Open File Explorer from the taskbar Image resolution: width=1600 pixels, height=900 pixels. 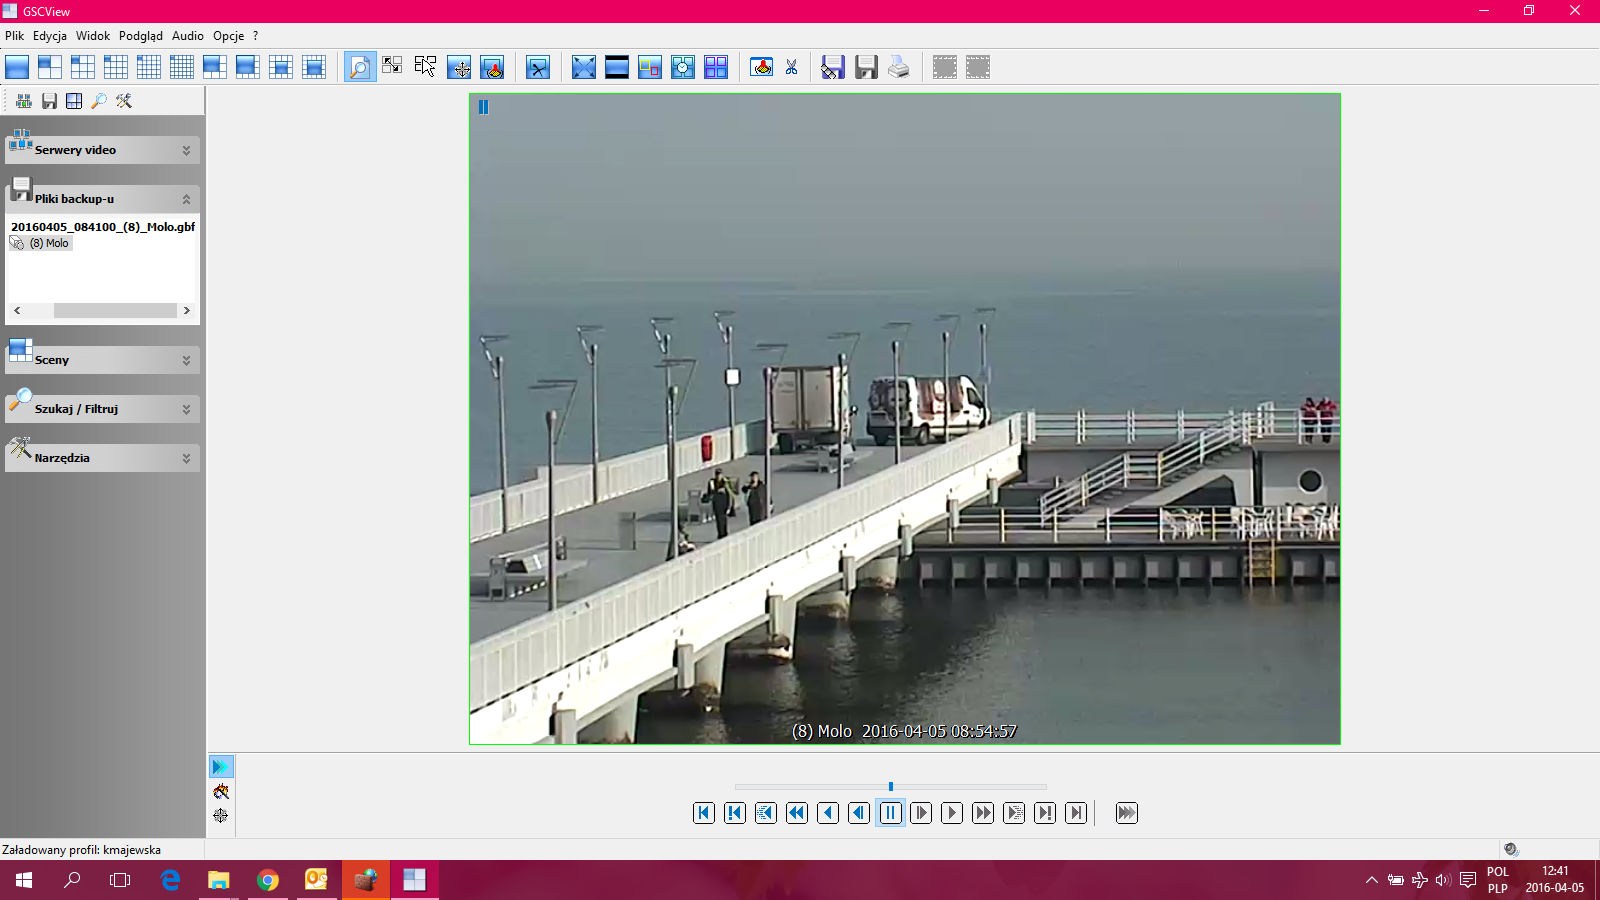click(x=218, y=880)
